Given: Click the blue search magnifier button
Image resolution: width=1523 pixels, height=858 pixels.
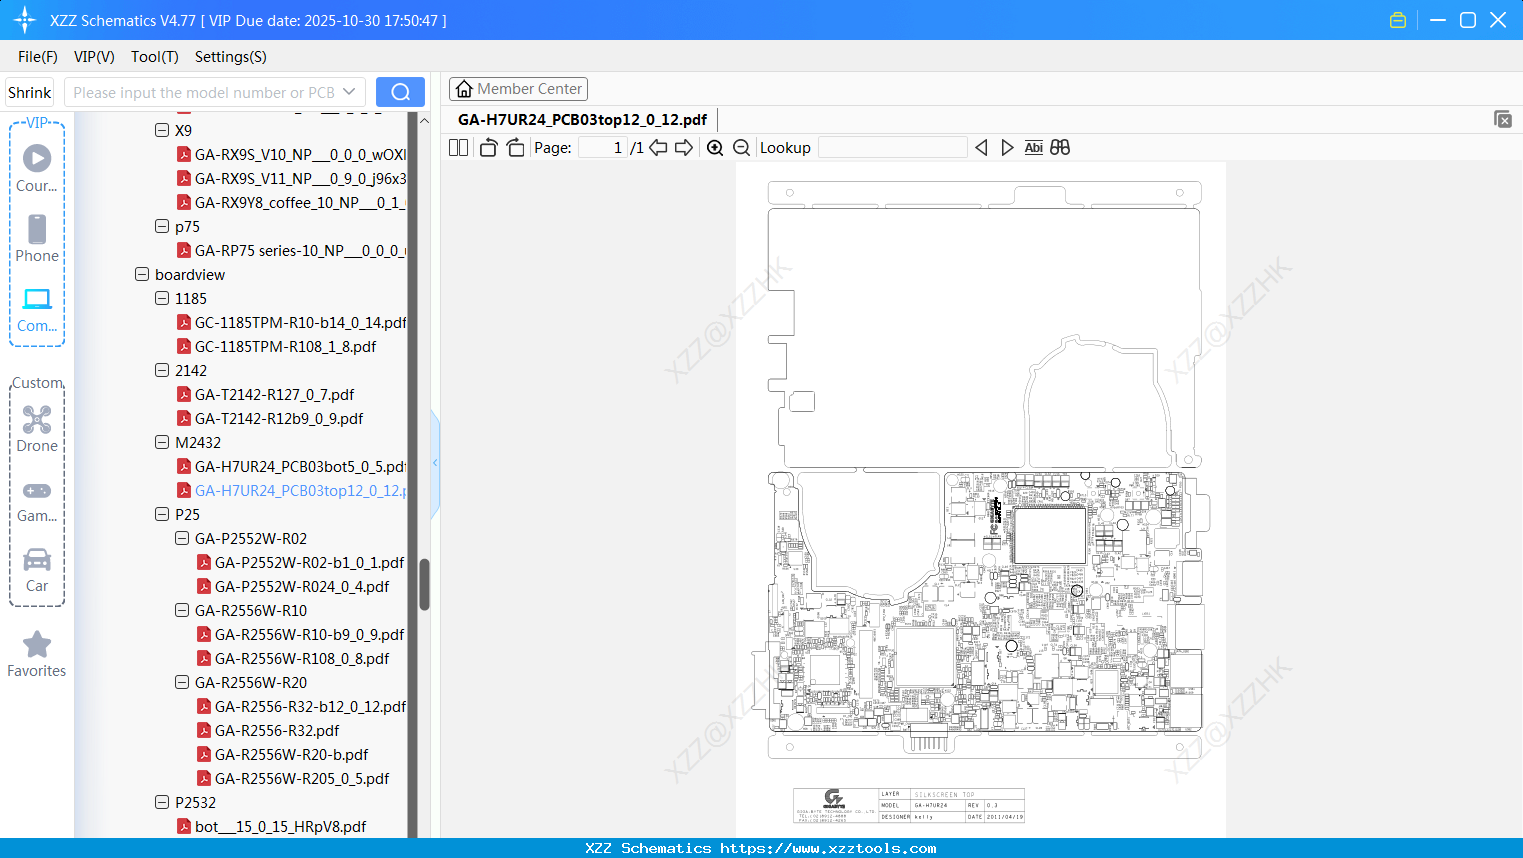Looking at the screenshot, I should click(400, 92).
